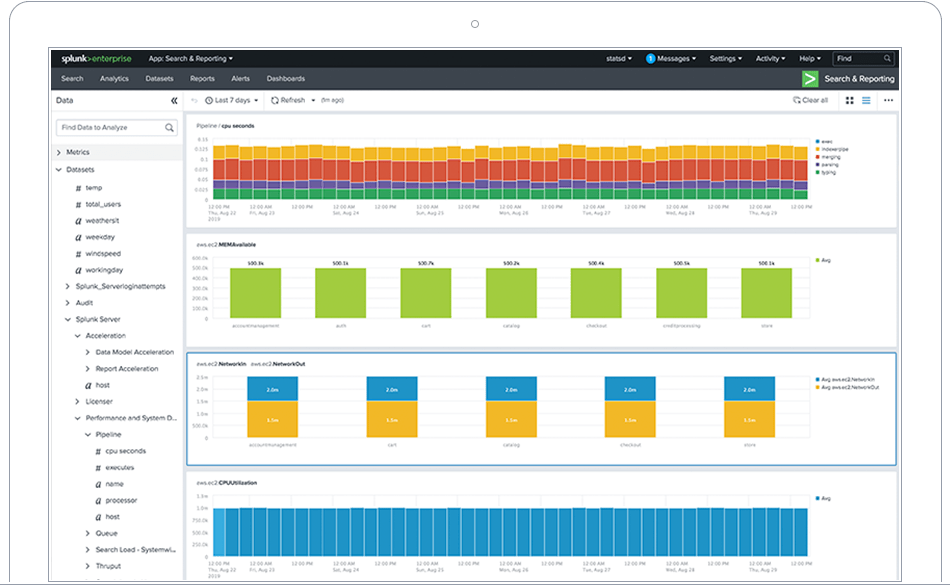Switch to grid view of panels
Screen dimensions: 950x585
[851, 100]
